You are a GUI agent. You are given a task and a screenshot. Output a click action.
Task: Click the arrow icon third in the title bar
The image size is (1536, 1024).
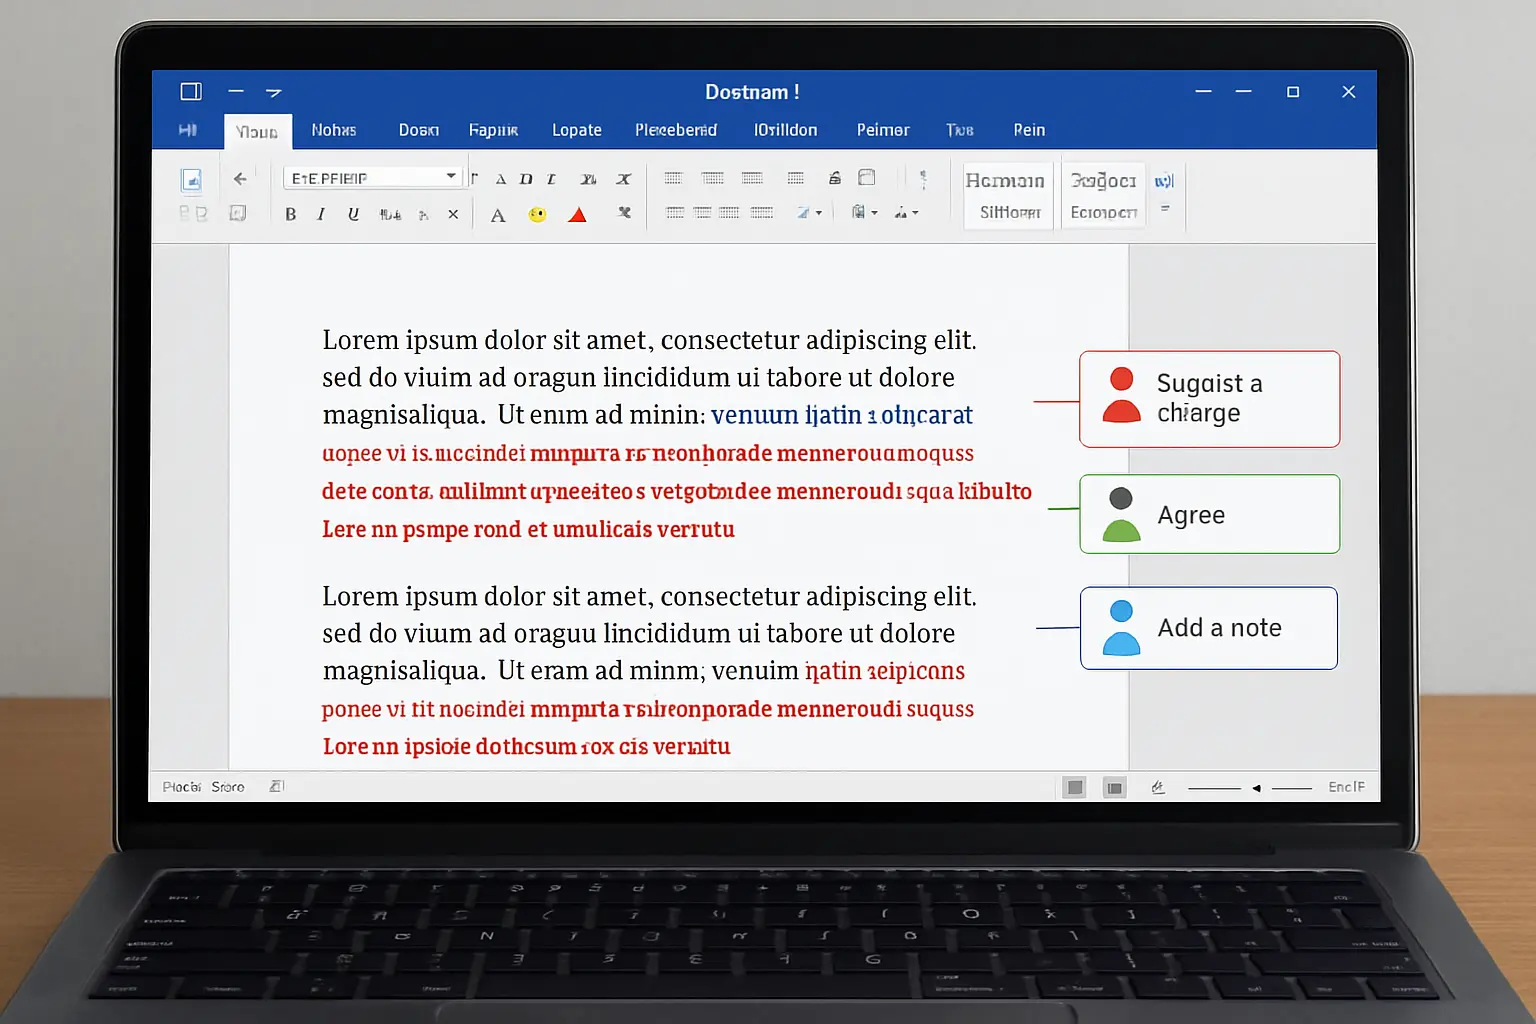click(x=273, y=92)
